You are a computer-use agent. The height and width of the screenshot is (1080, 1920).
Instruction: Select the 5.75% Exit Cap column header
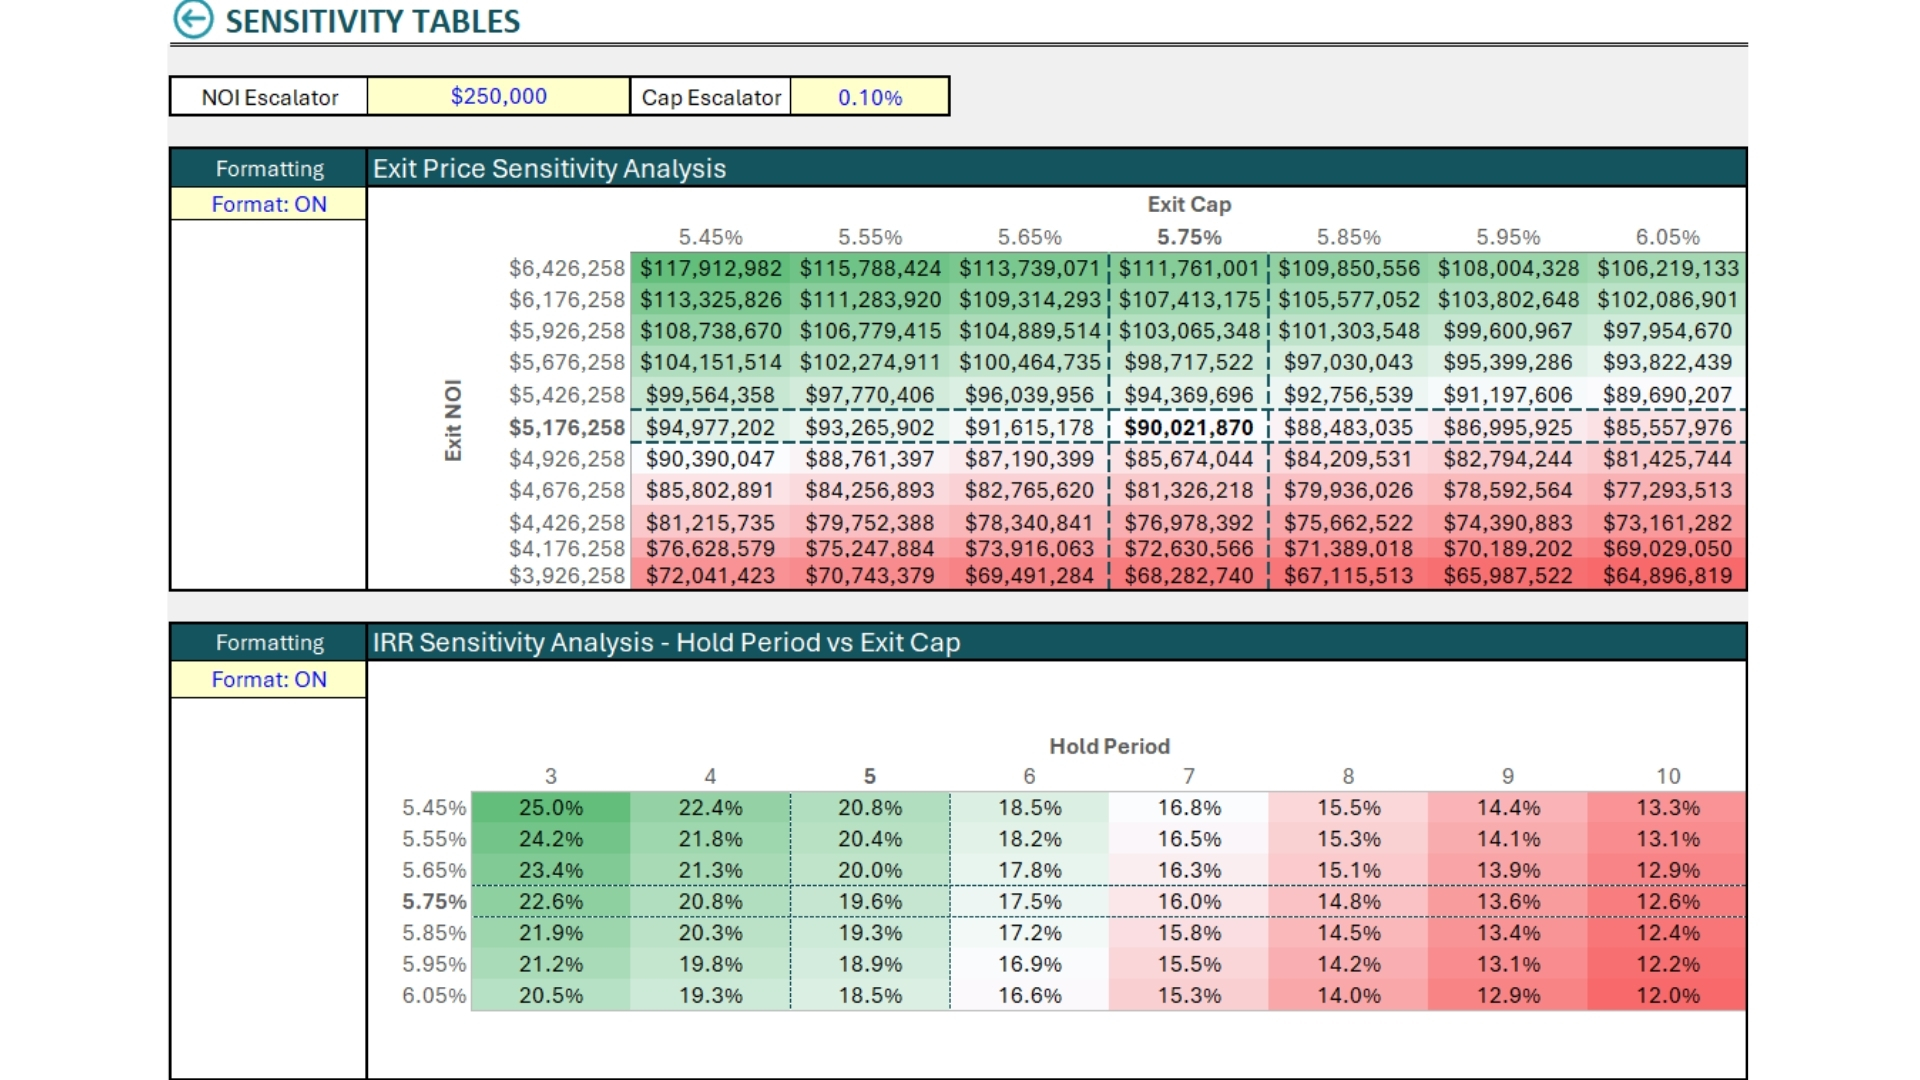point(1188,237)
